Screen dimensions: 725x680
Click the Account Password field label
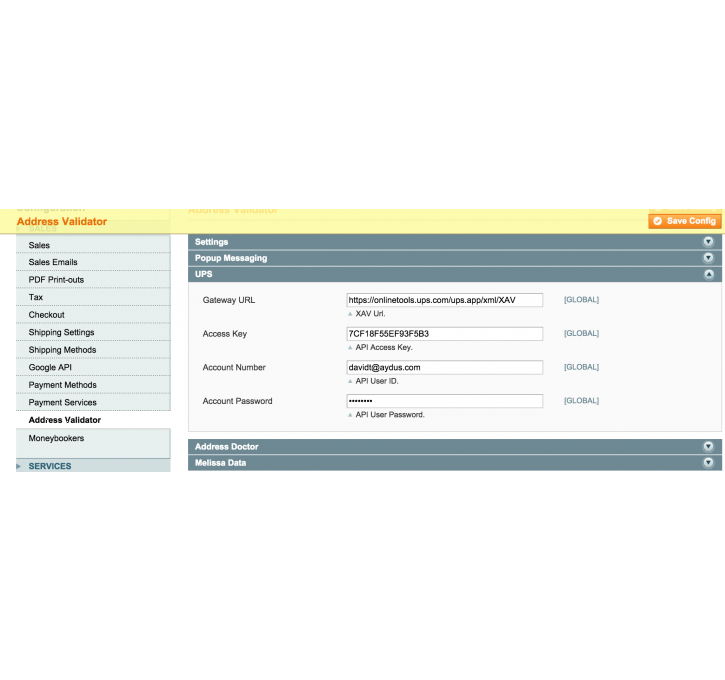click(237, 401)
